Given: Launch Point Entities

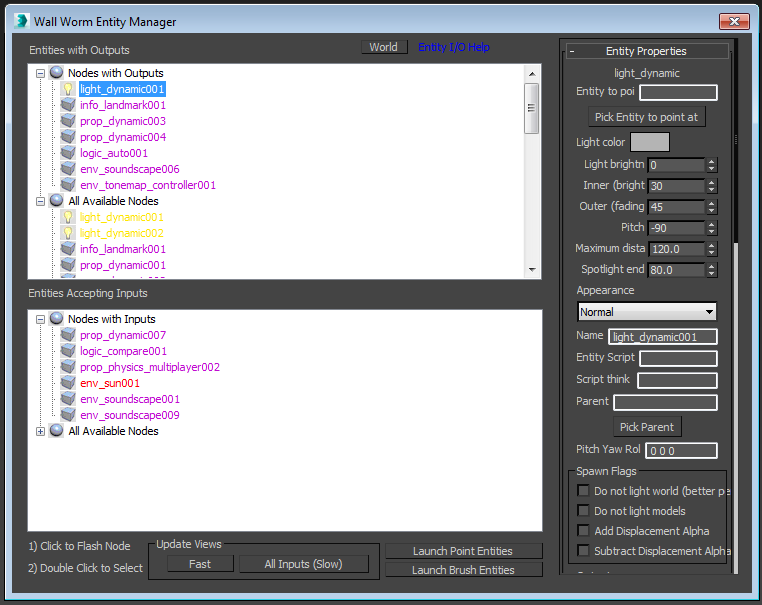Looking at the screenshot, I should tap(463, 551).
